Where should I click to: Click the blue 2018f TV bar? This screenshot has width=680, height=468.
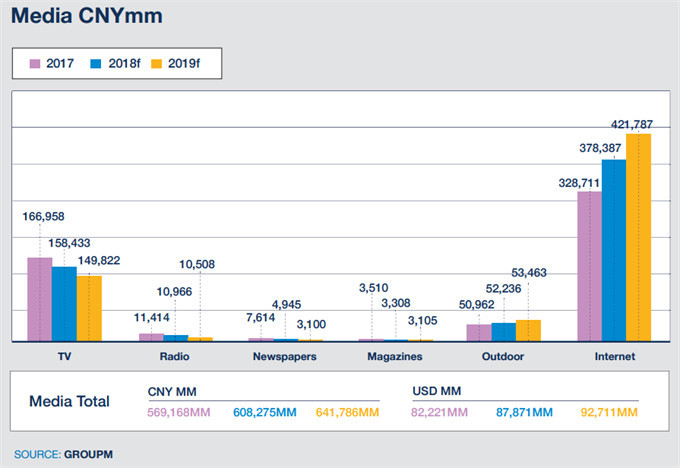[64, 303]
